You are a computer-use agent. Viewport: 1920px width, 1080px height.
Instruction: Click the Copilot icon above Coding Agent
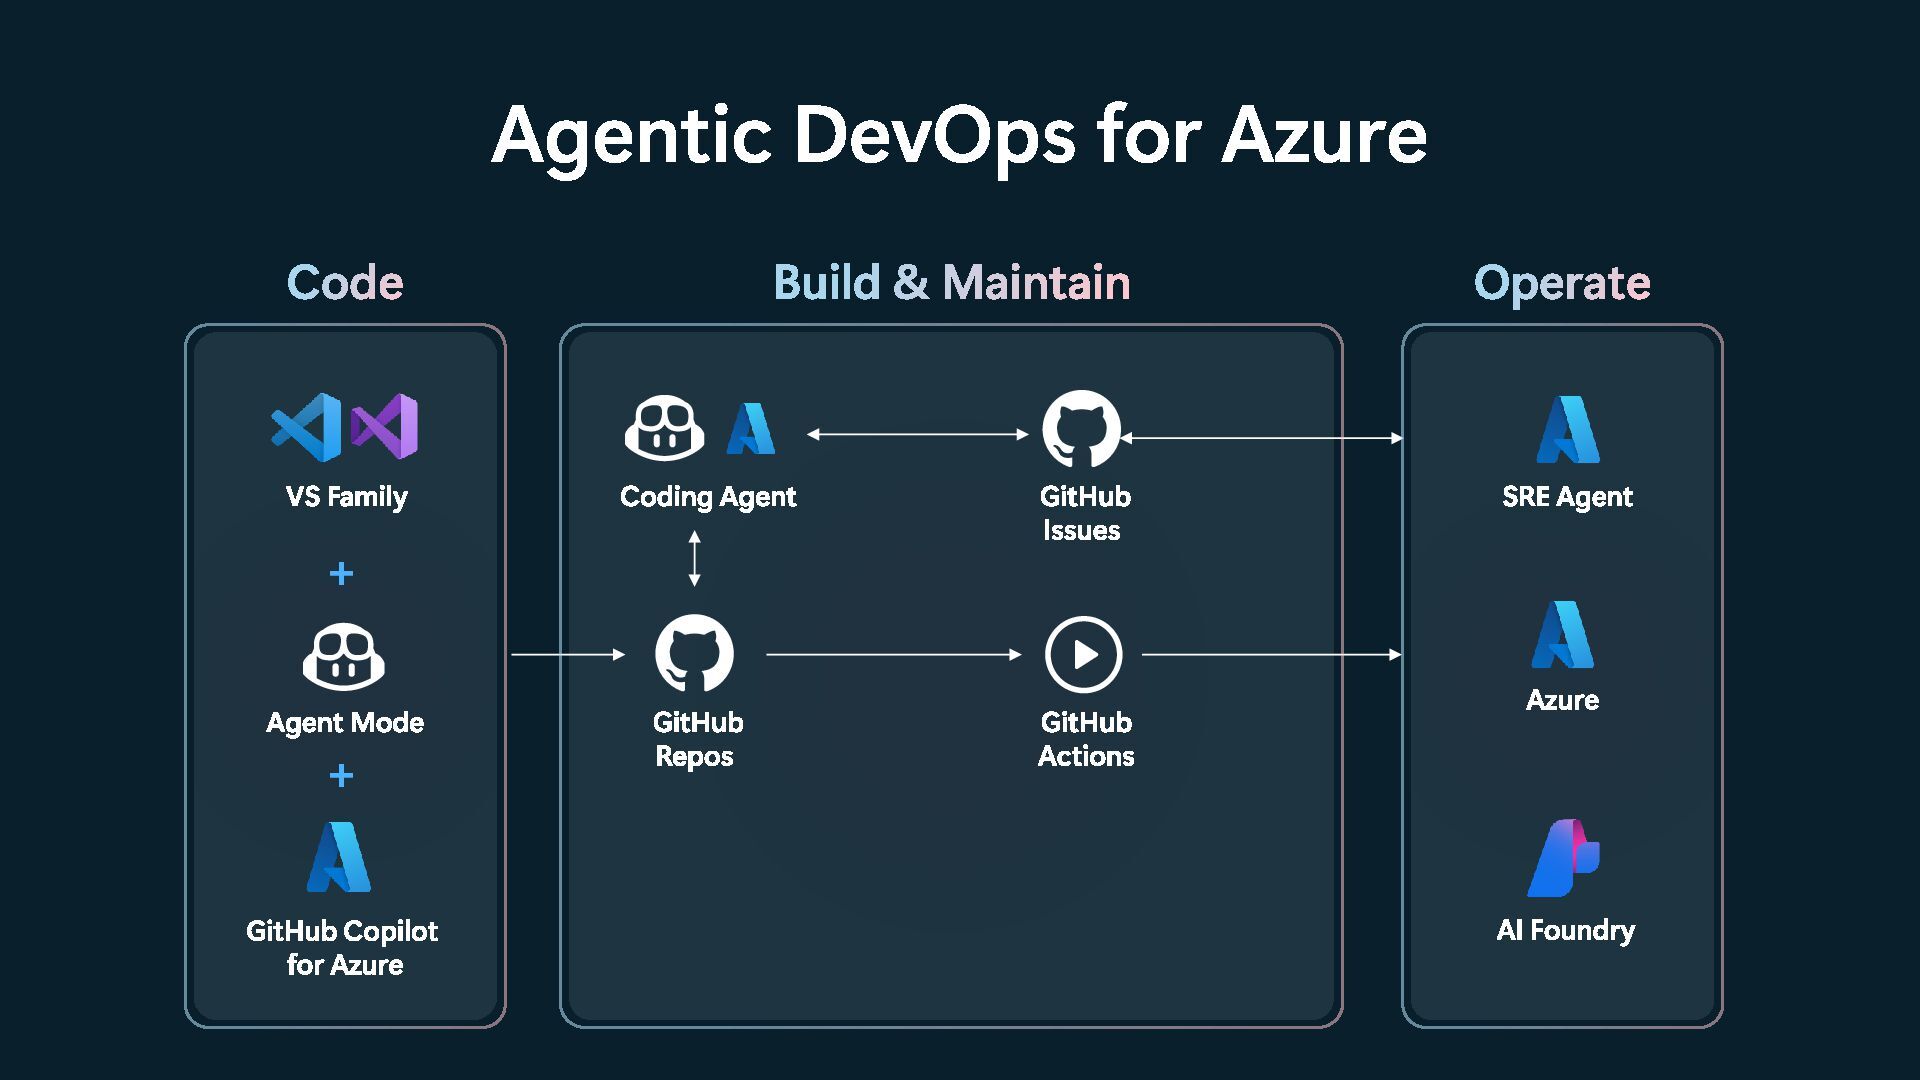[x=665, y=428]
